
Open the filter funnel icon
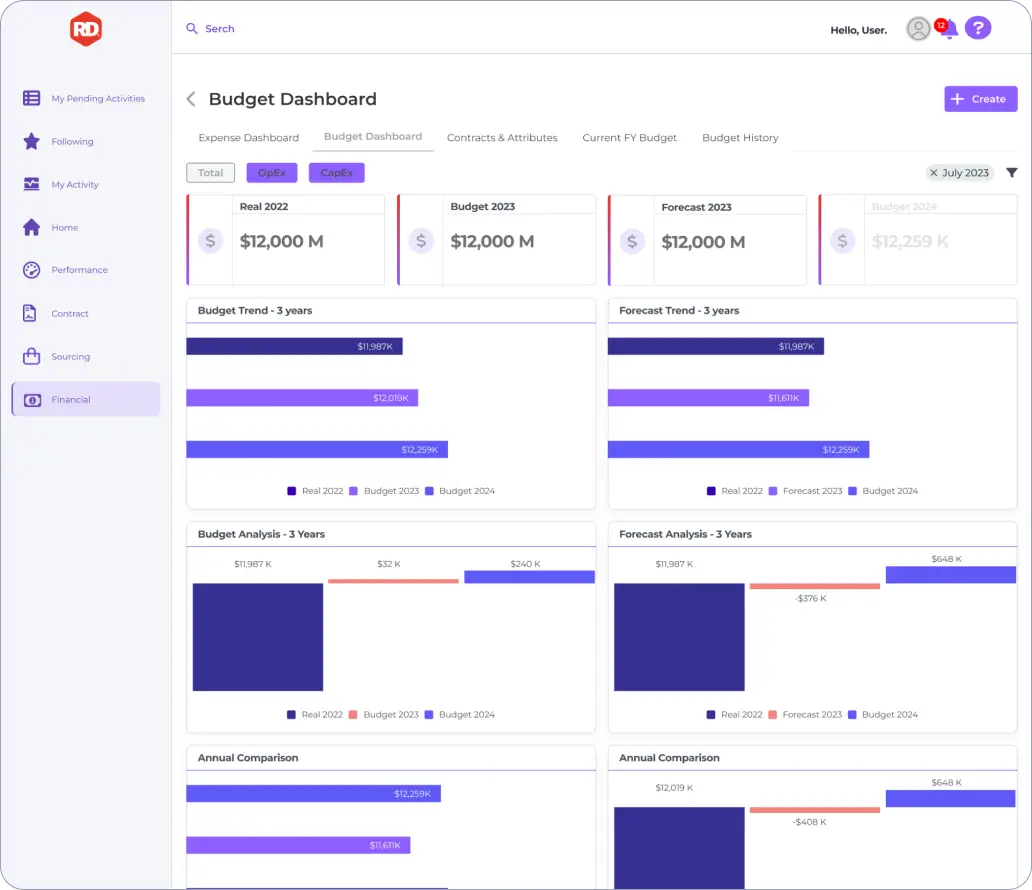point(1012,172)
